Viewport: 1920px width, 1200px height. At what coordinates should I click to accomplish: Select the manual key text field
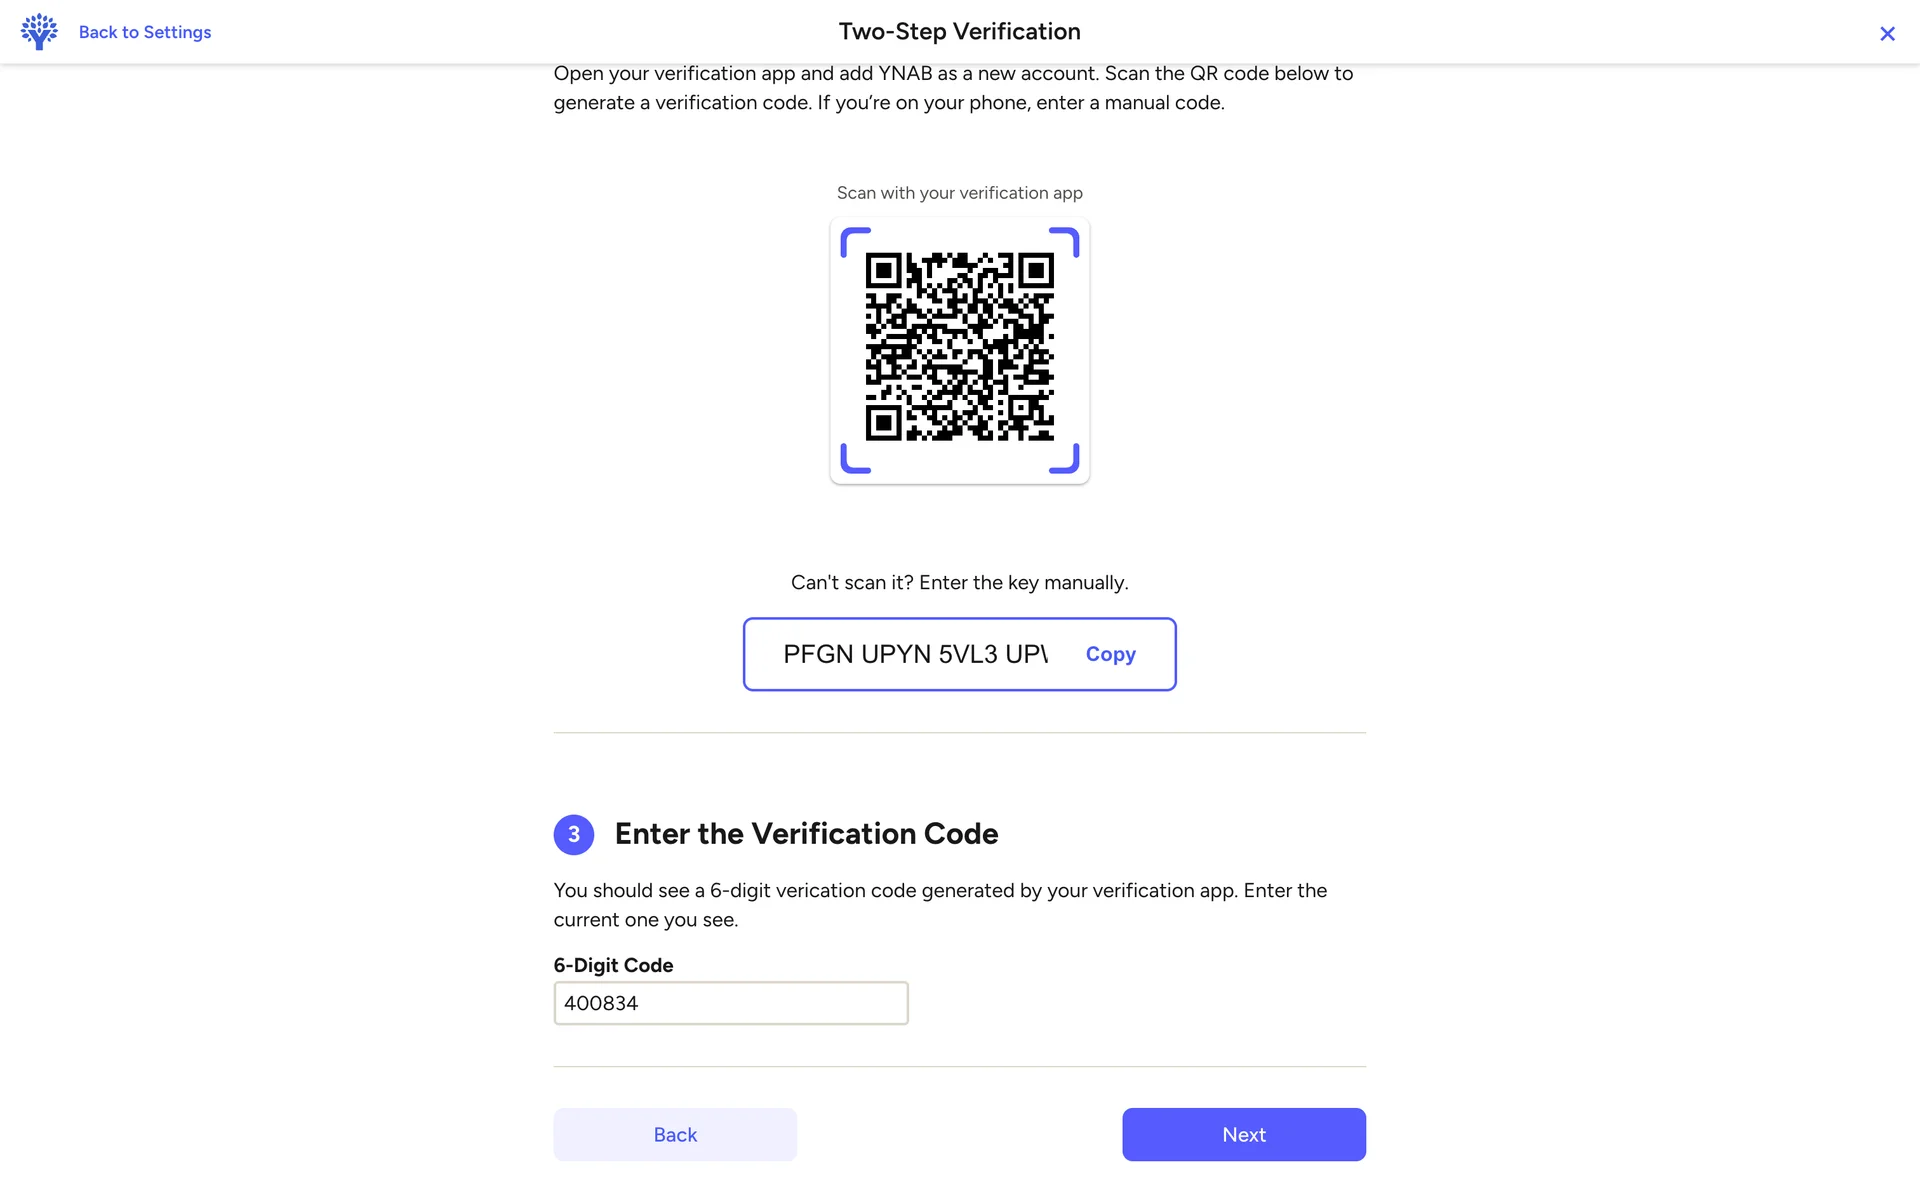tap(914, 654)
